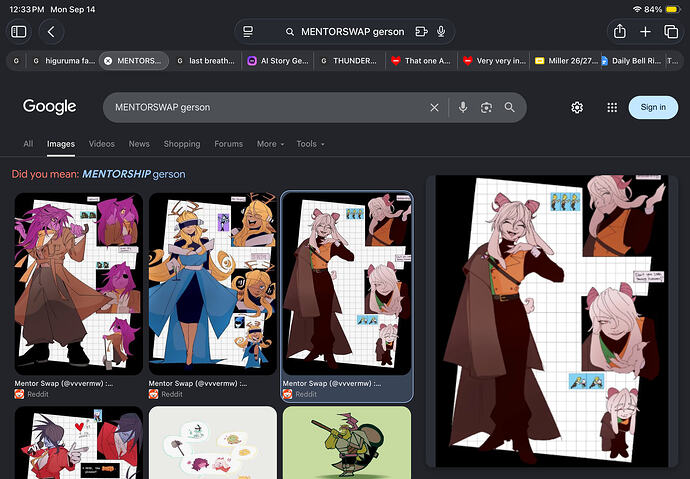Click Reddit source under first result
Image resolution: width=690 pixels, height=479 pixels.
31,394
